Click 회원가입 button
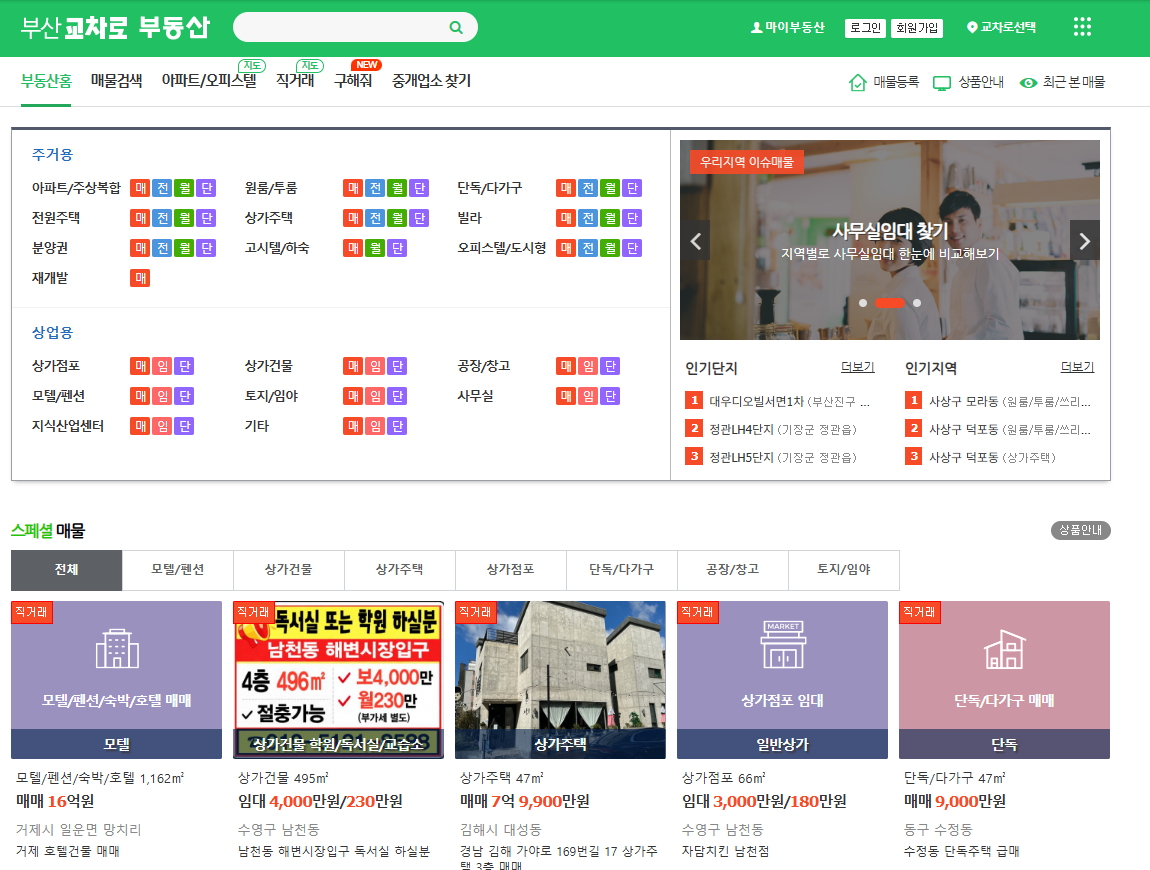 [x=918, y=28]
